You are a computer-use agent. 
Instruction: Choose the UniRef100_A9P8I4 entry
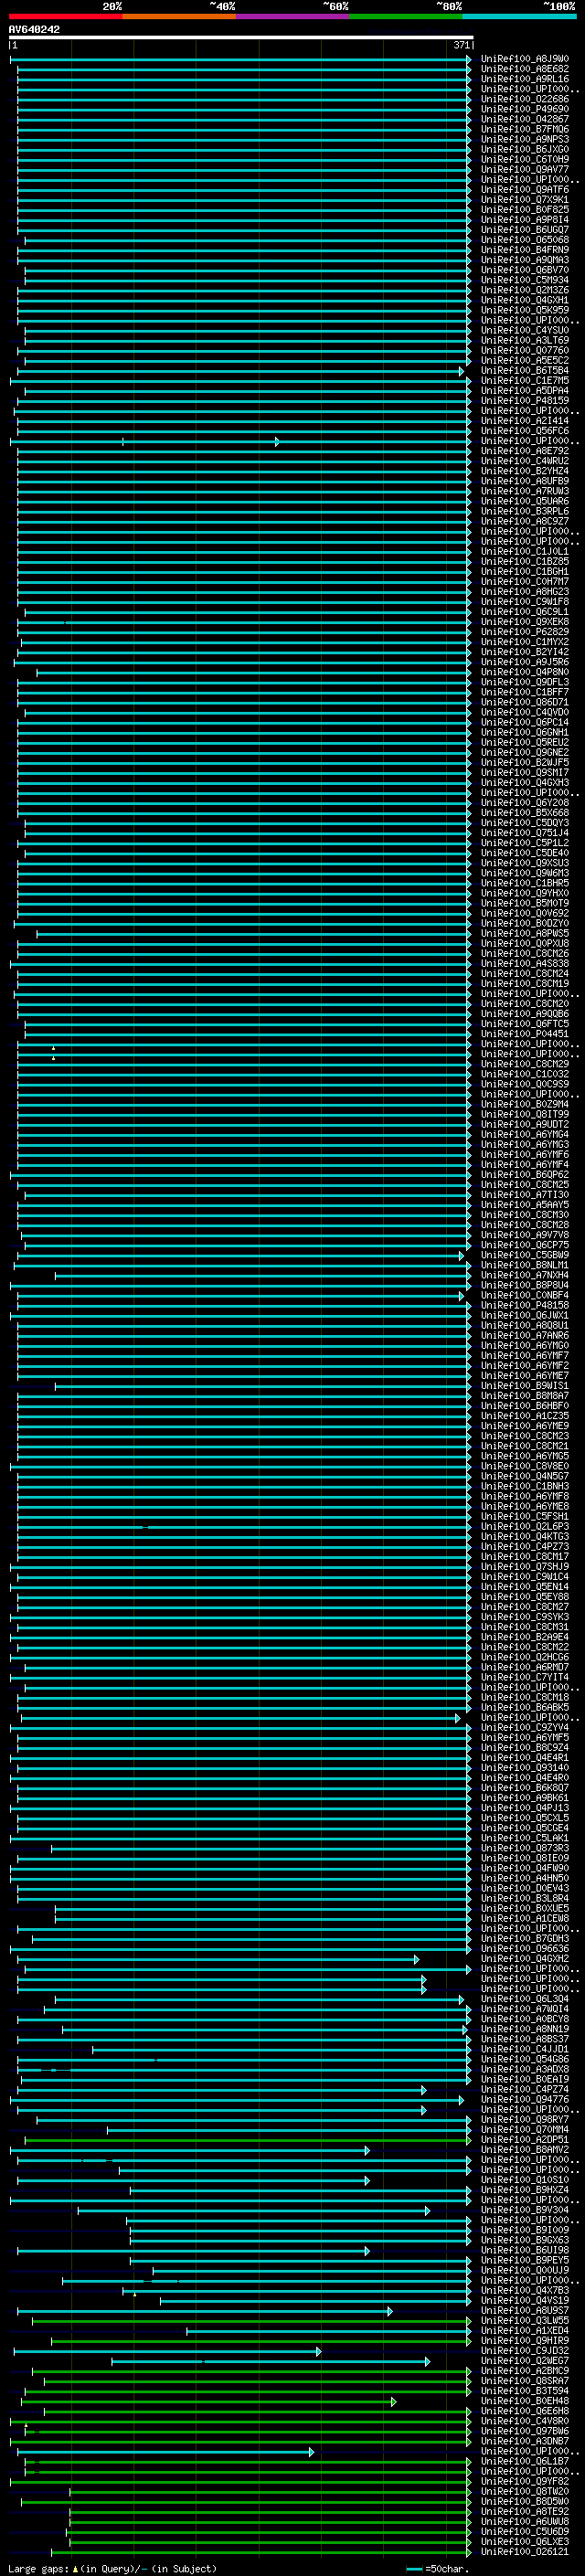coord(525,219)
